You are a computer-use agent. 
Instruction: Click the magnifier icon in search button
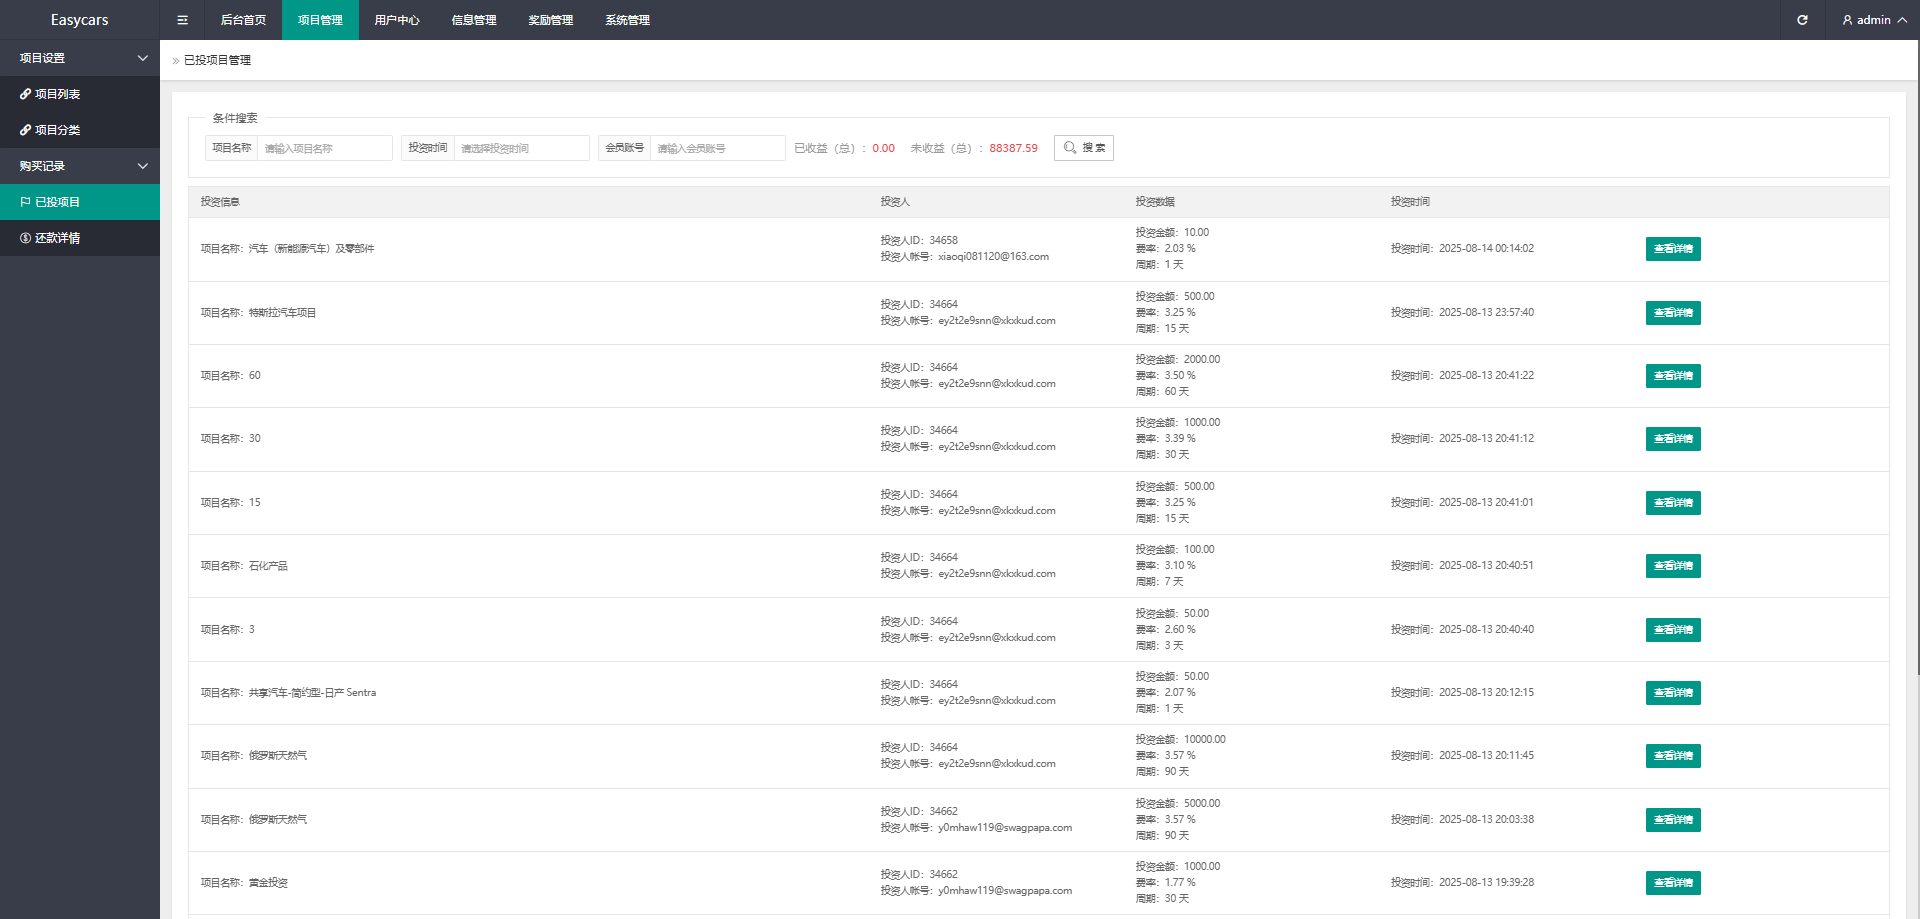1070,148
